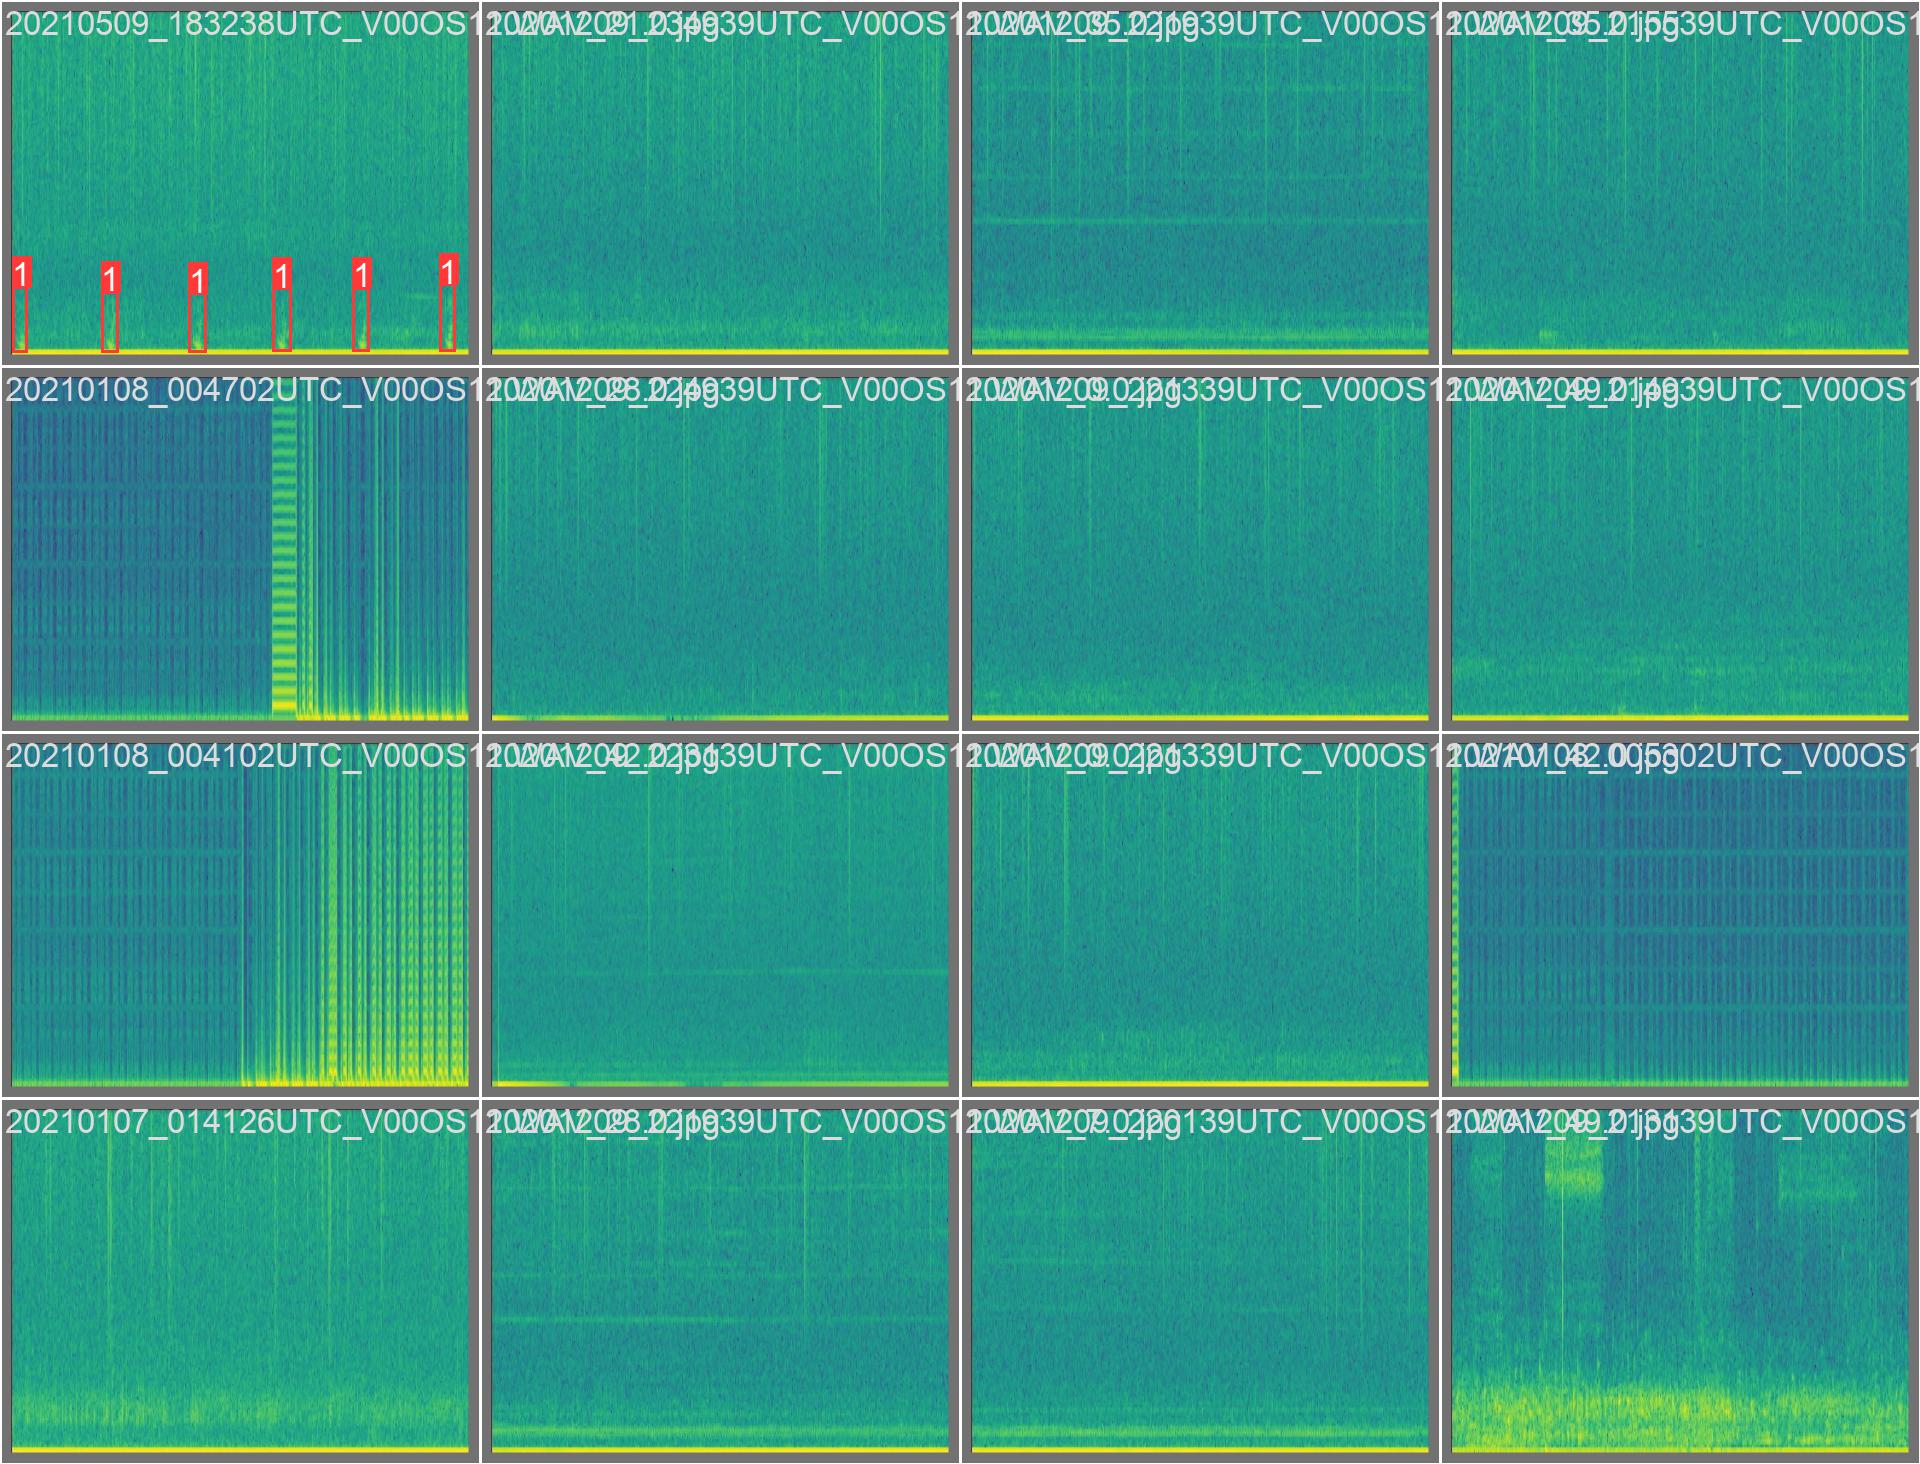
Task: Click the bright striped band in 20210108_004702UTC spectrogram
Action: 284,560
